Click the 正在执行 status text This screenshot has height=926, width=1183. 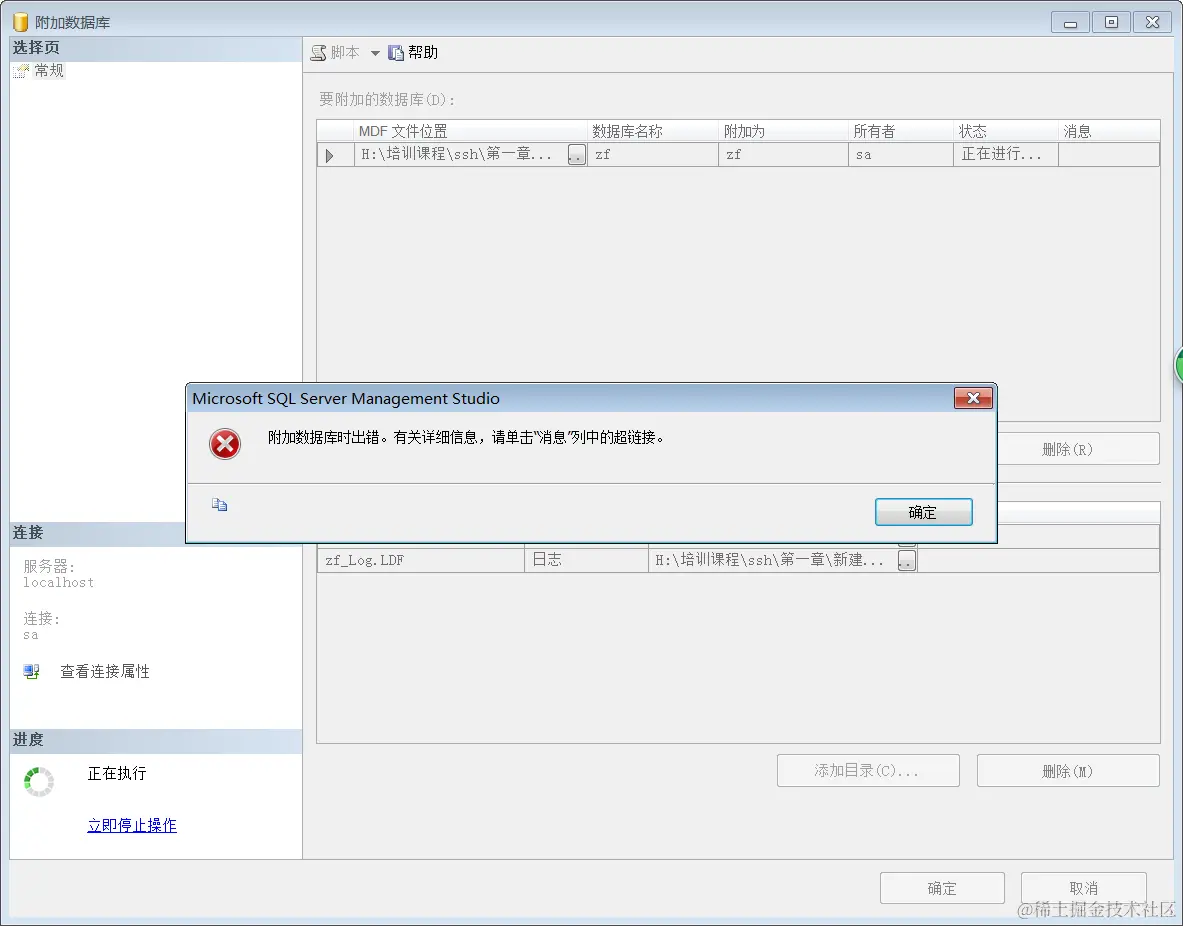tap(117, 774)
